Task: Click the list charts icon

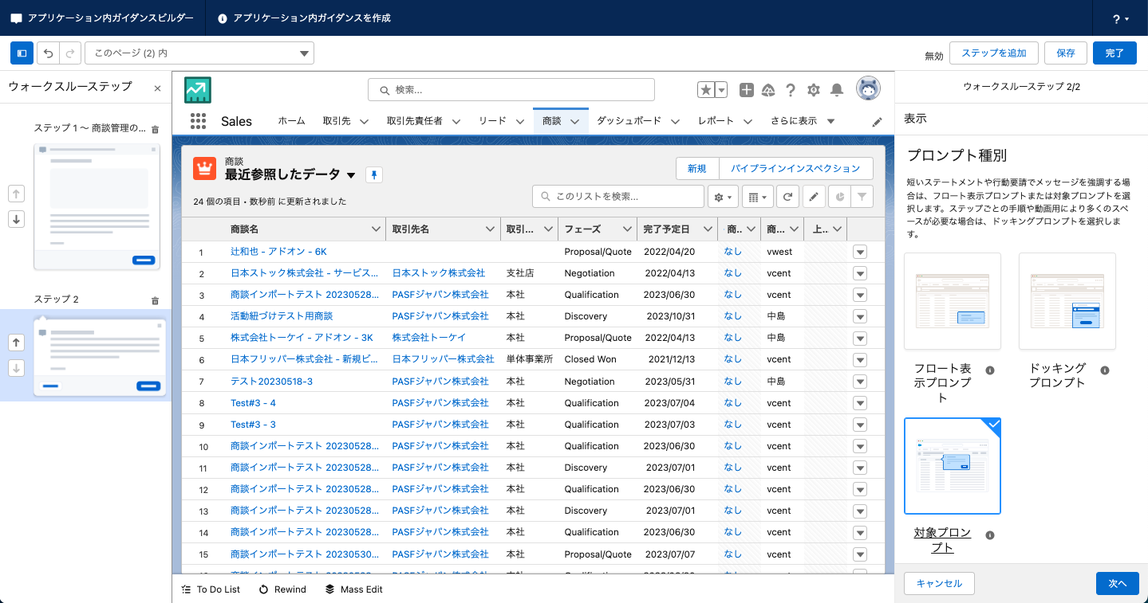Action: 839,197
